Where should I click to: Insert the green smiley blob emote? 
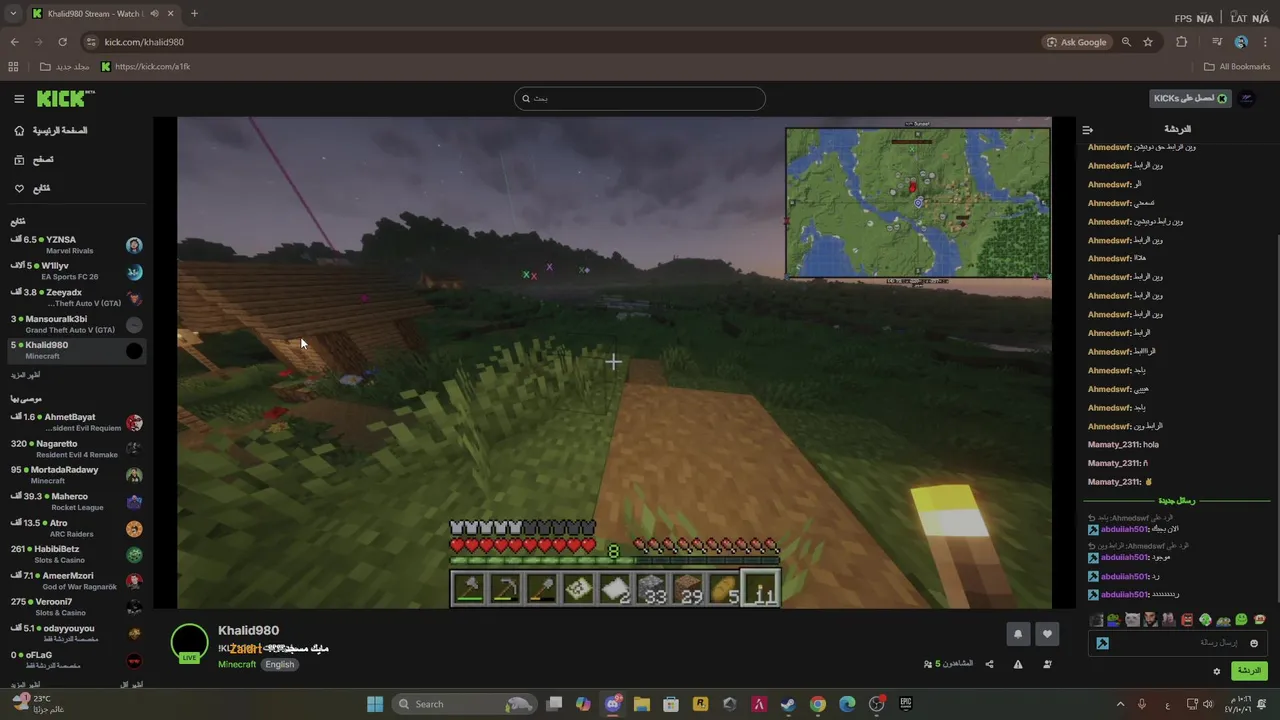point(1241,620)
